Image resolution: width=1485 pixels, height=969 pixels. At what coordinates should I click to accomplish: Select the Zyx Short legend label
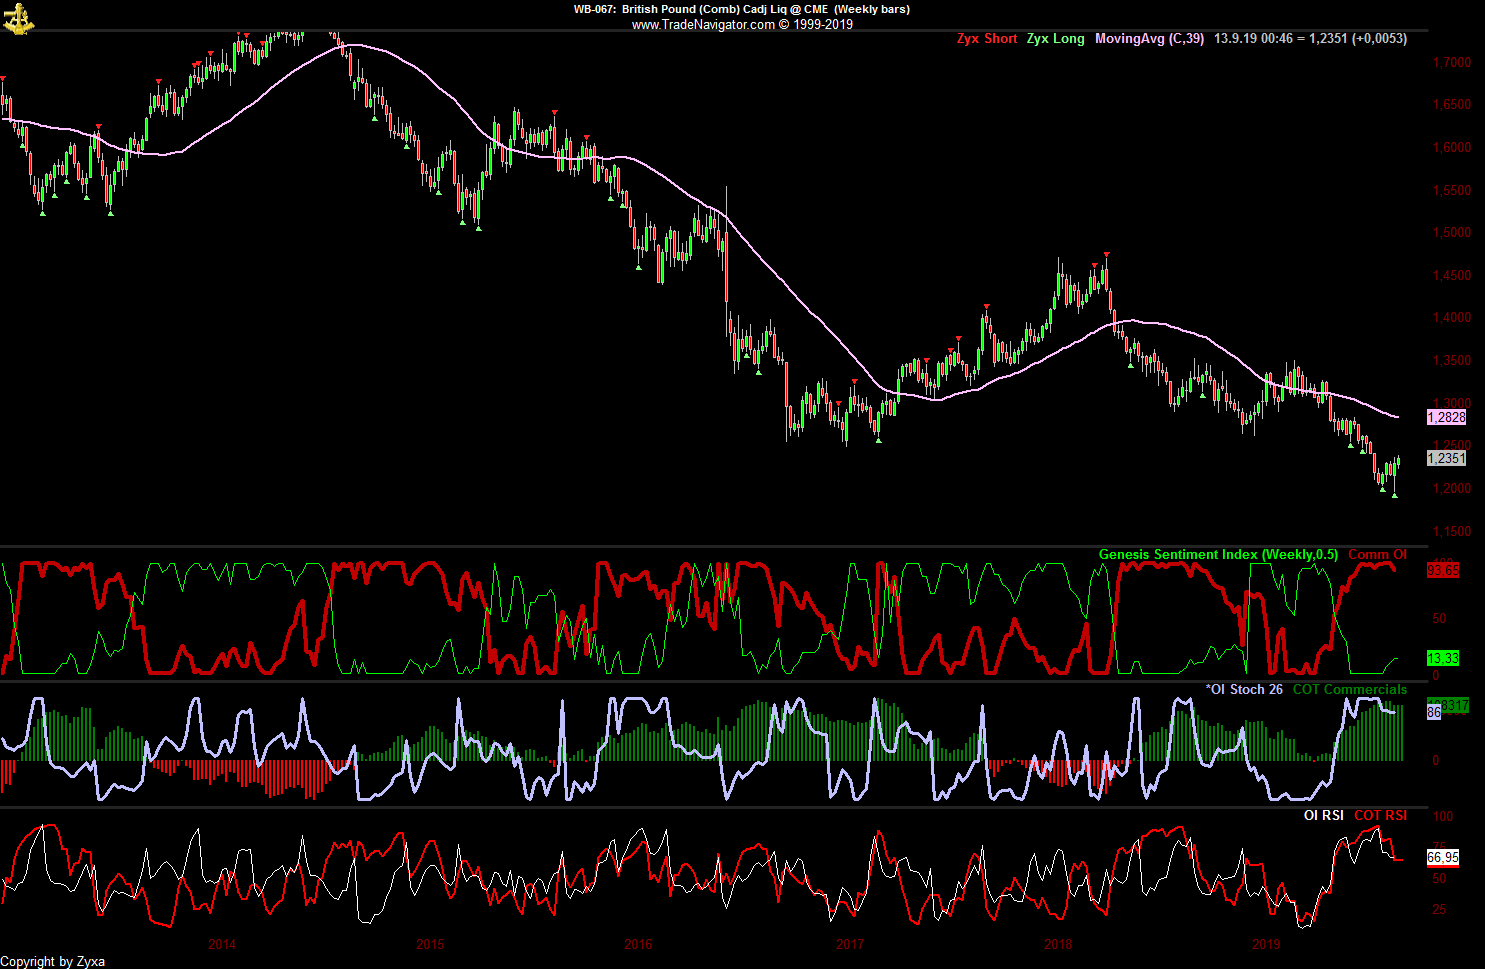pyautogui.click(x=986, y=39)
